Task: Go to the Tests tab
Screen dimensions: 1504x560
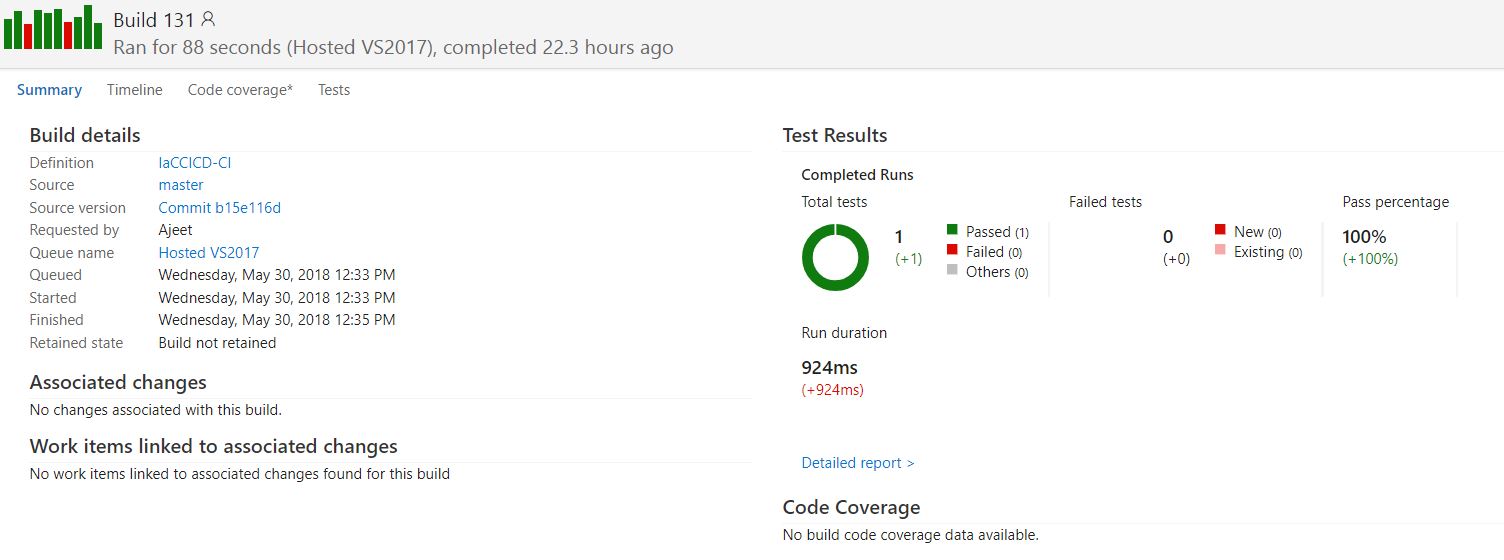Action: click(x=334, y=90)
